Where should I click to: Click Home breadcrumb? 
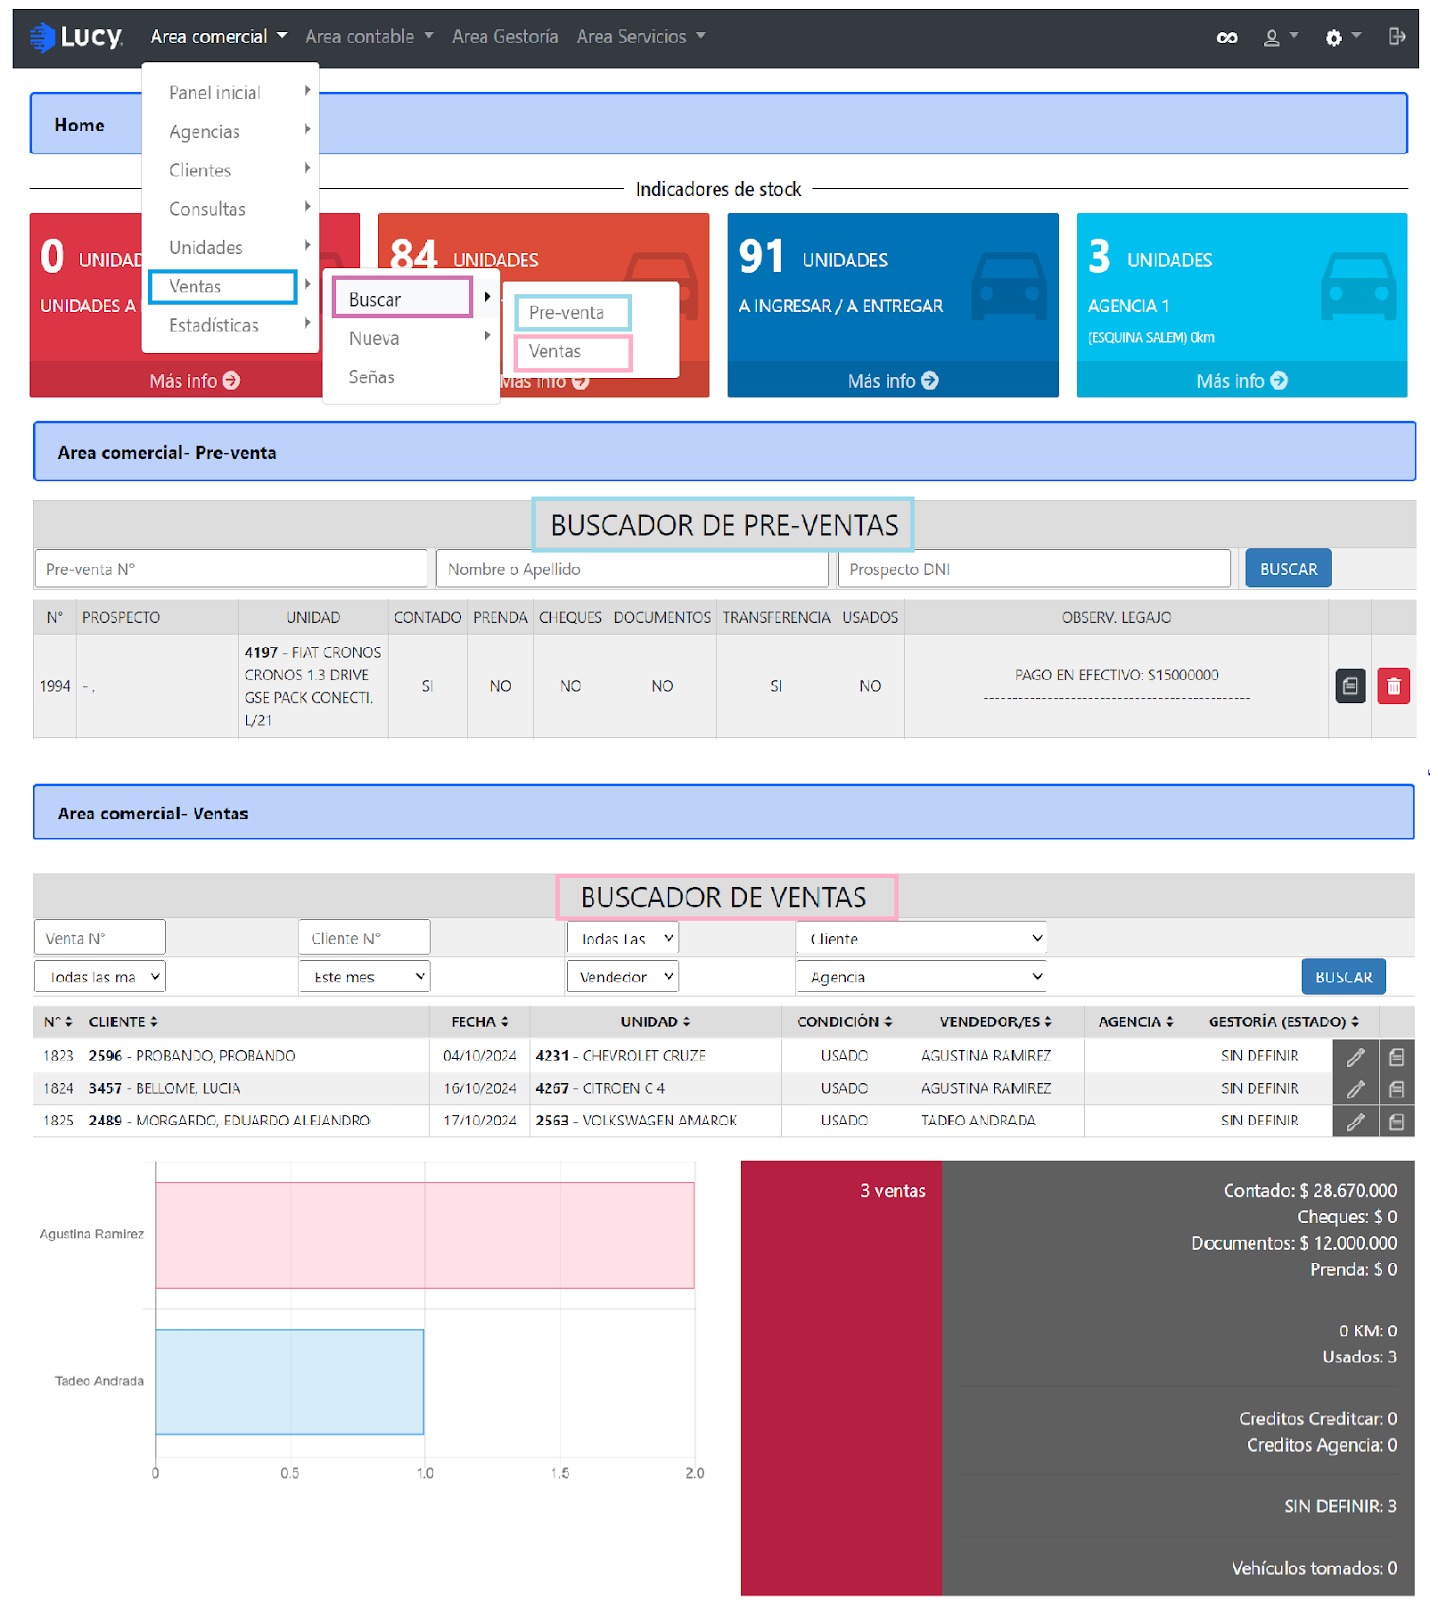tap(80, 125)
